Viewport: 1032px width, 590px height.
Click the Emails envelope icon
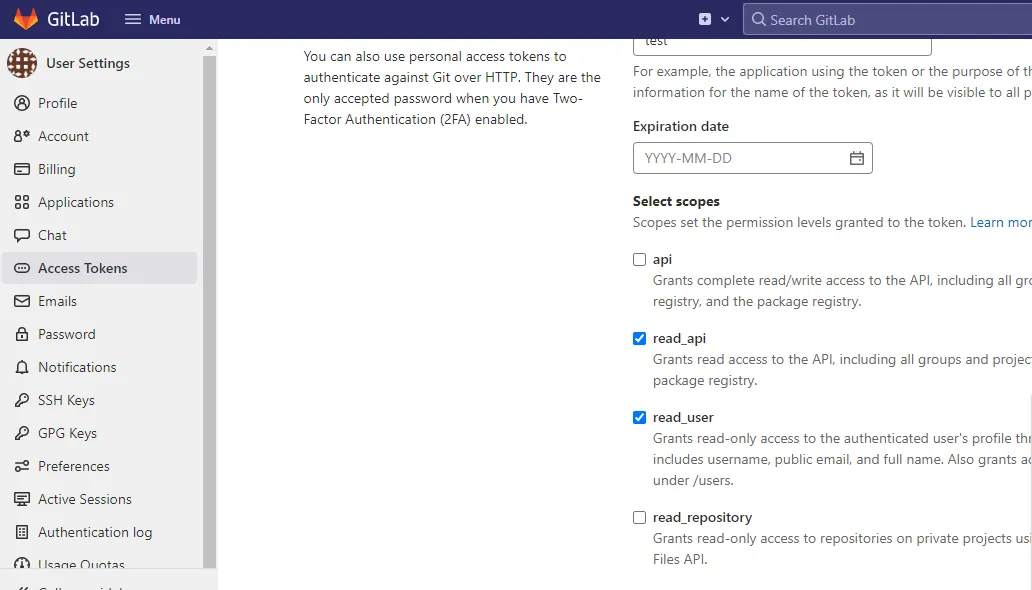(22, 301)
